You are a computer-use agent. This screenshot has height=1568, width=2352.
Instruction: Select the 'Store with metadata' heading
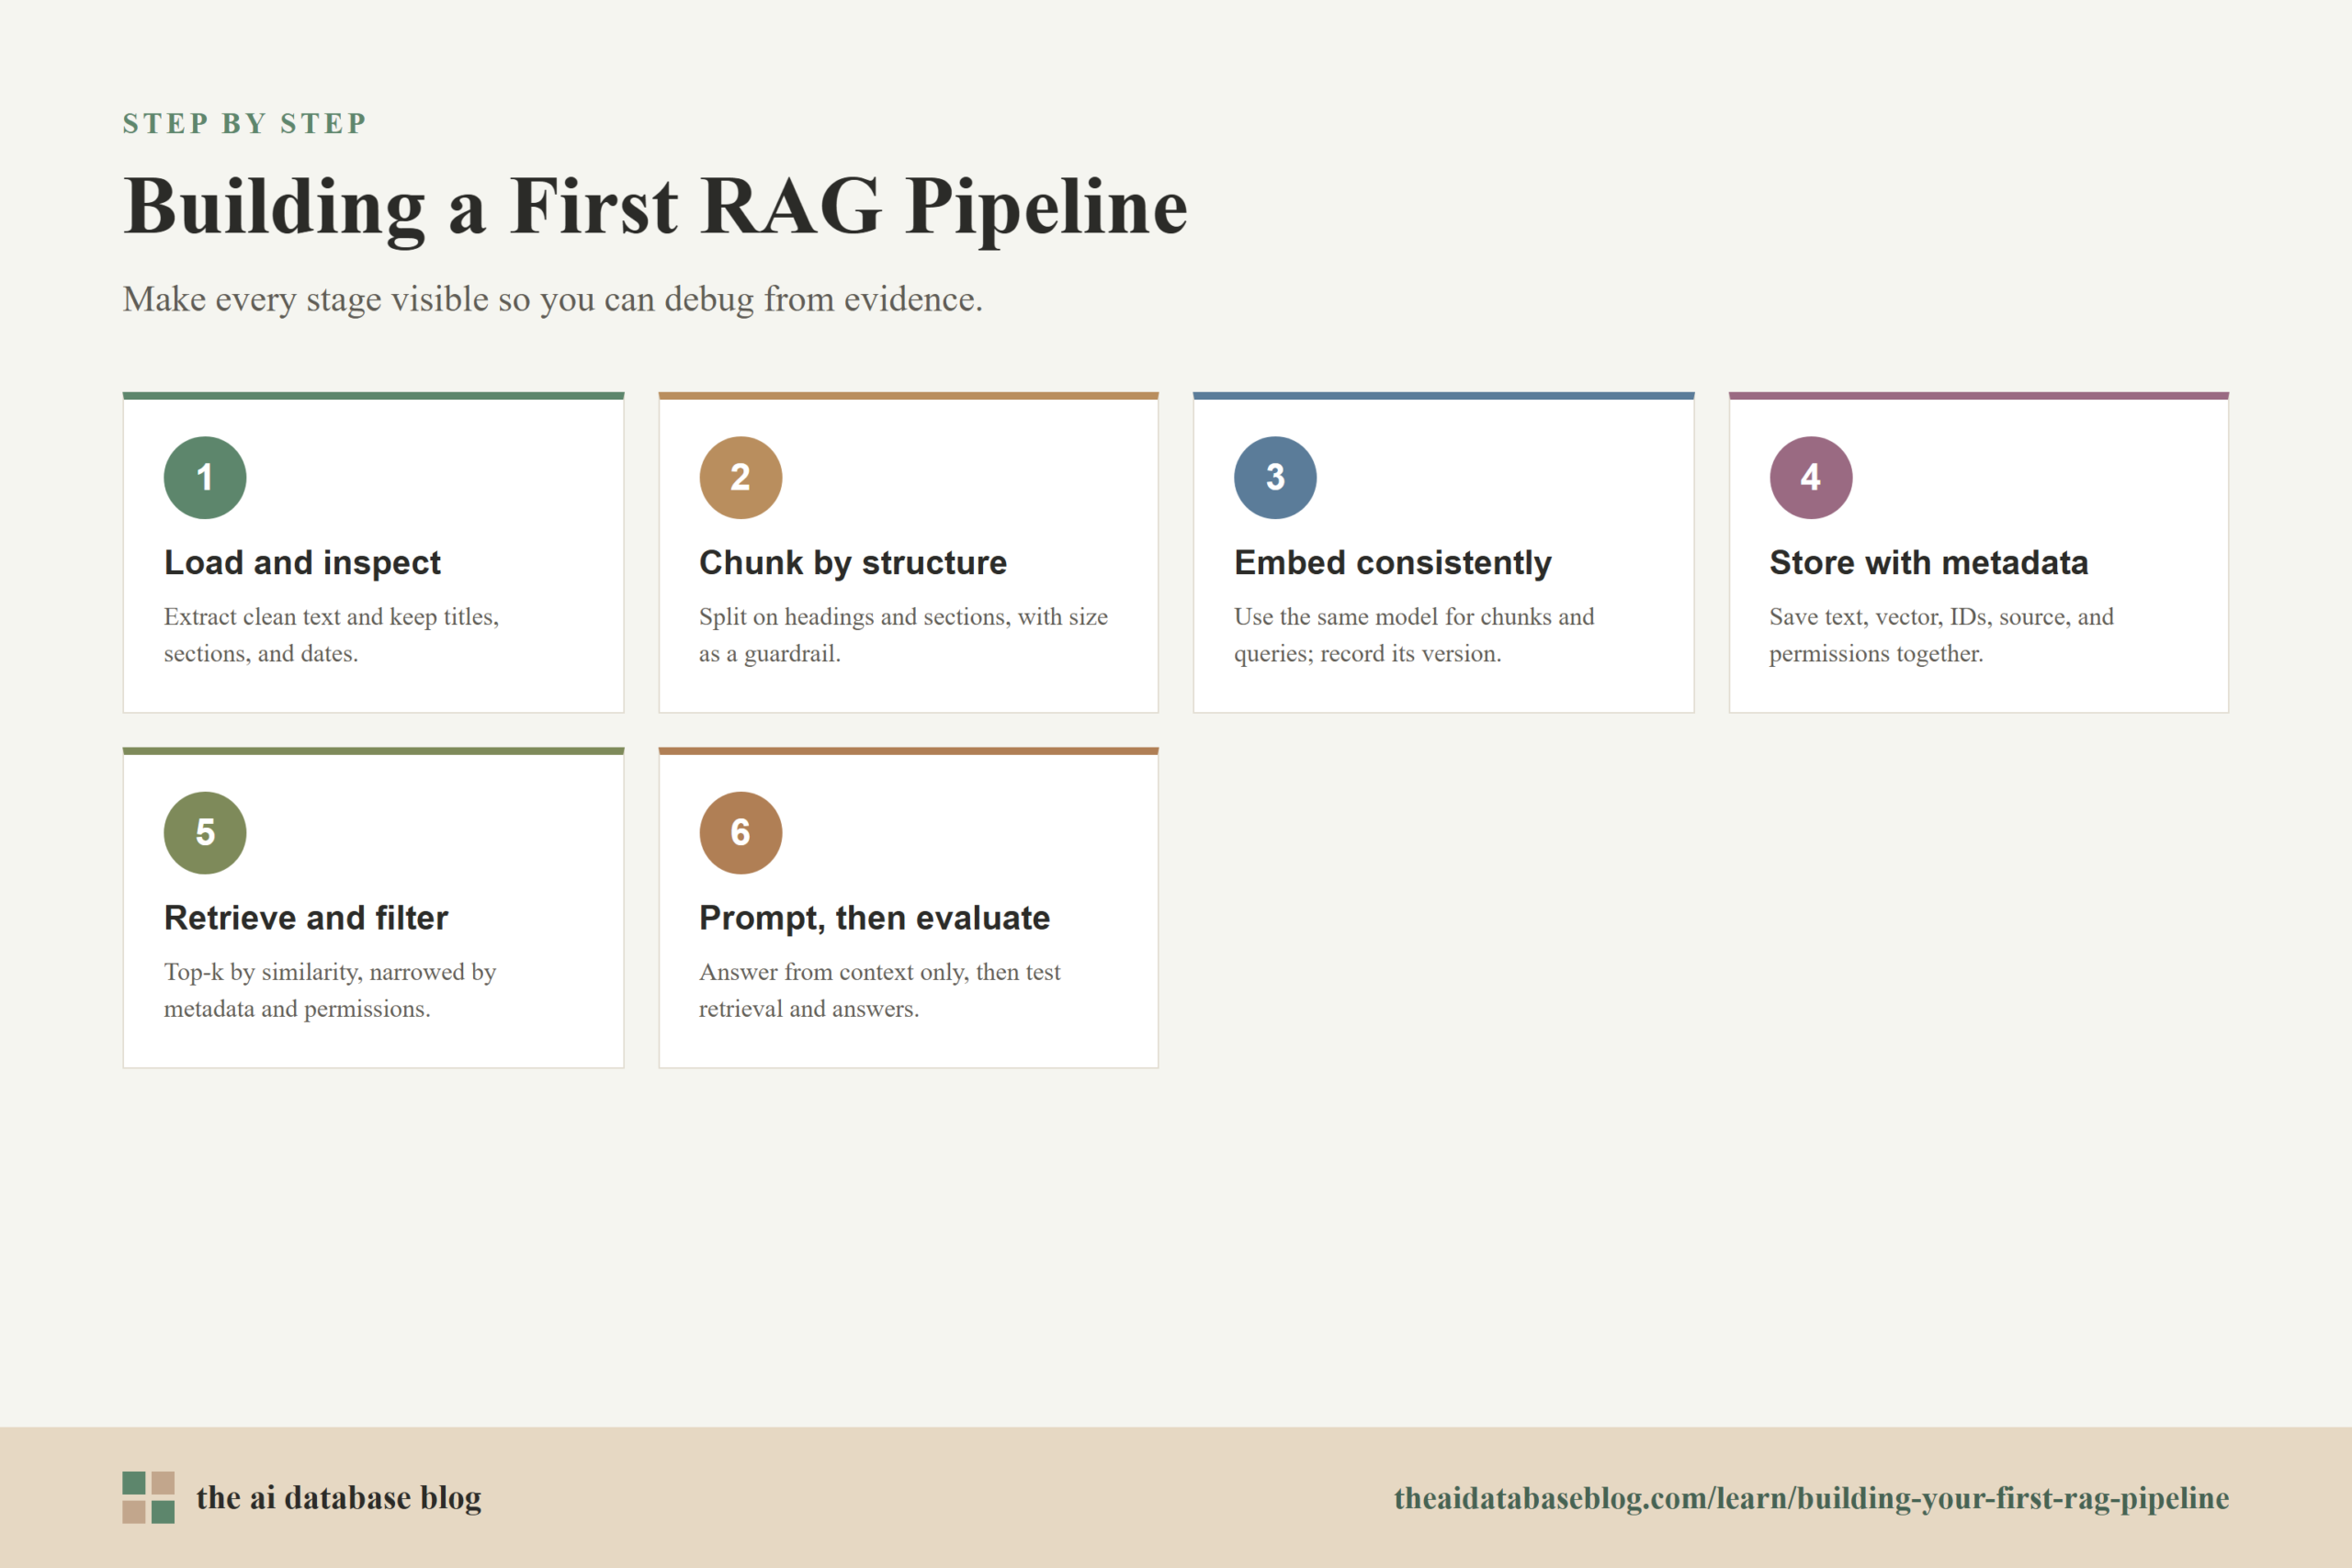[1929, 562]
